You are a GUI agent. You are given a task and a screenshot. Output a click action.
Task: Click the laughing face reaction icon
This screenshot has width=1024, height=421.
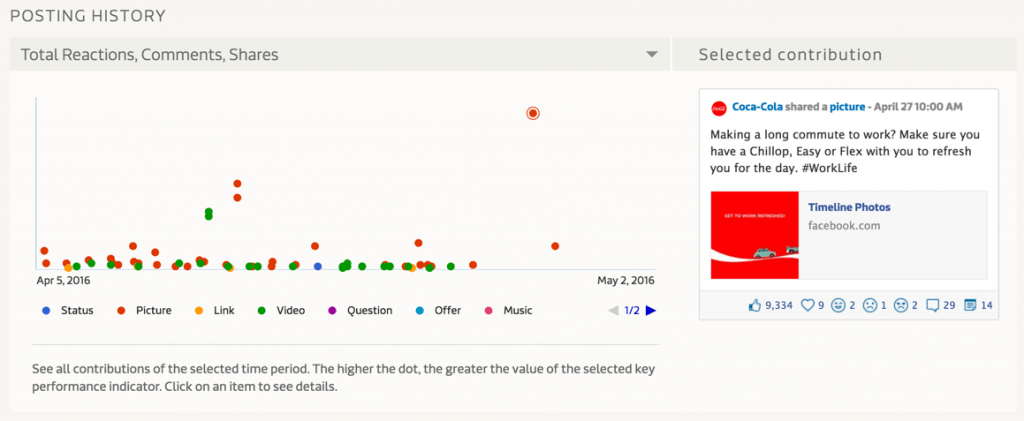pos(838,305)
